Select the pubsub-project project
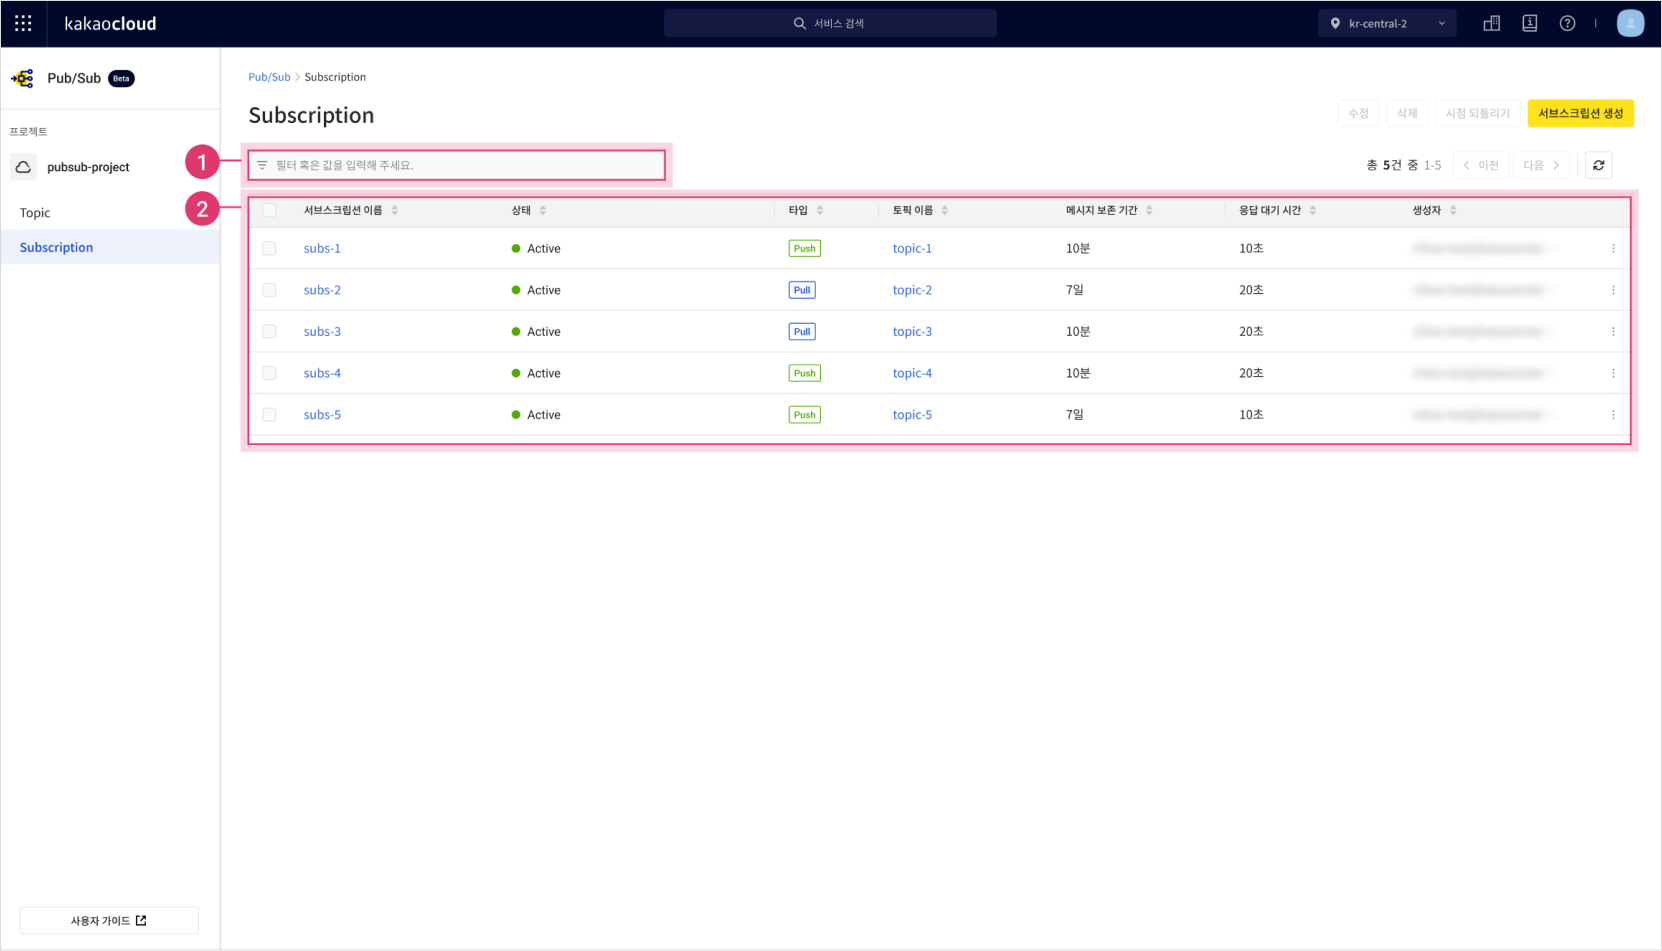Viewport: 1662px width, 951px height. [x=88, y=167]
